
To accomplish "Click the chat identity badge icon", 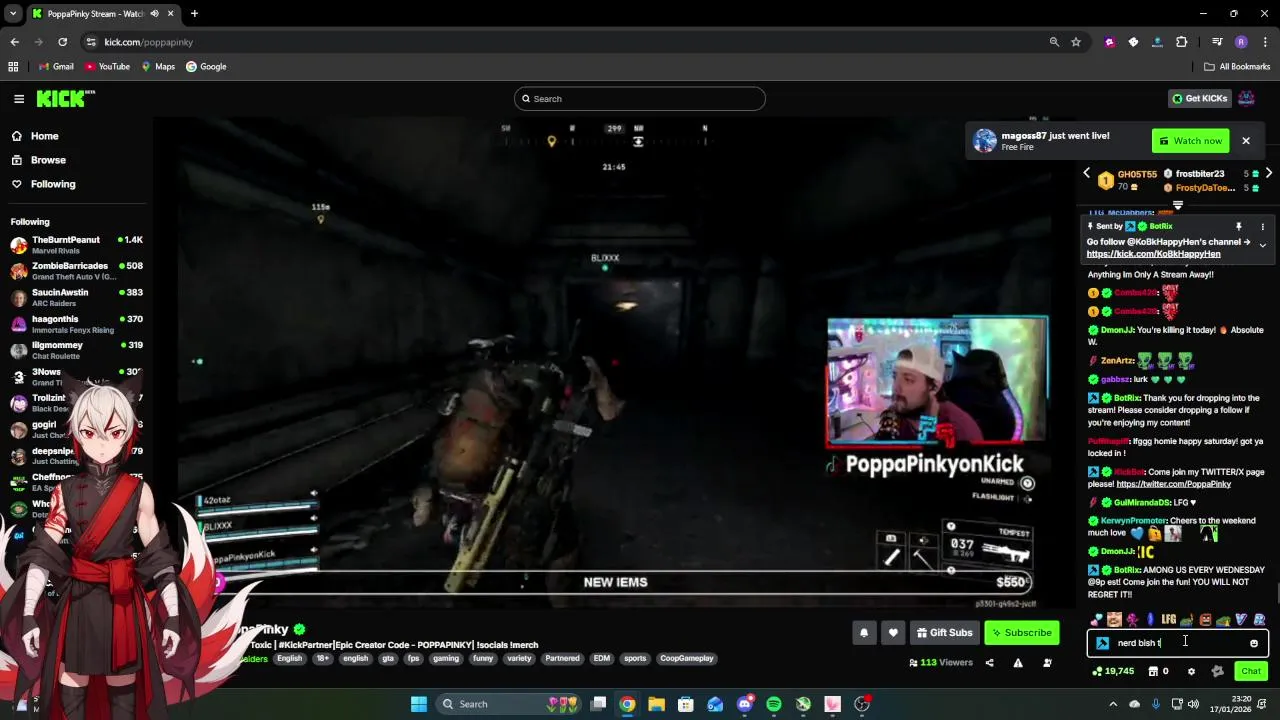I will 1102,644.
